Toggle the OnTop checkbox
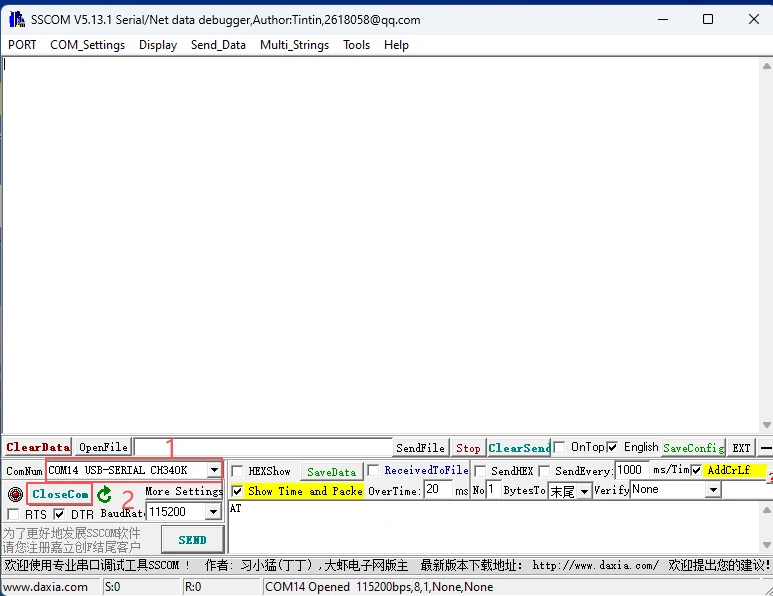 click(x=560, y=447)
